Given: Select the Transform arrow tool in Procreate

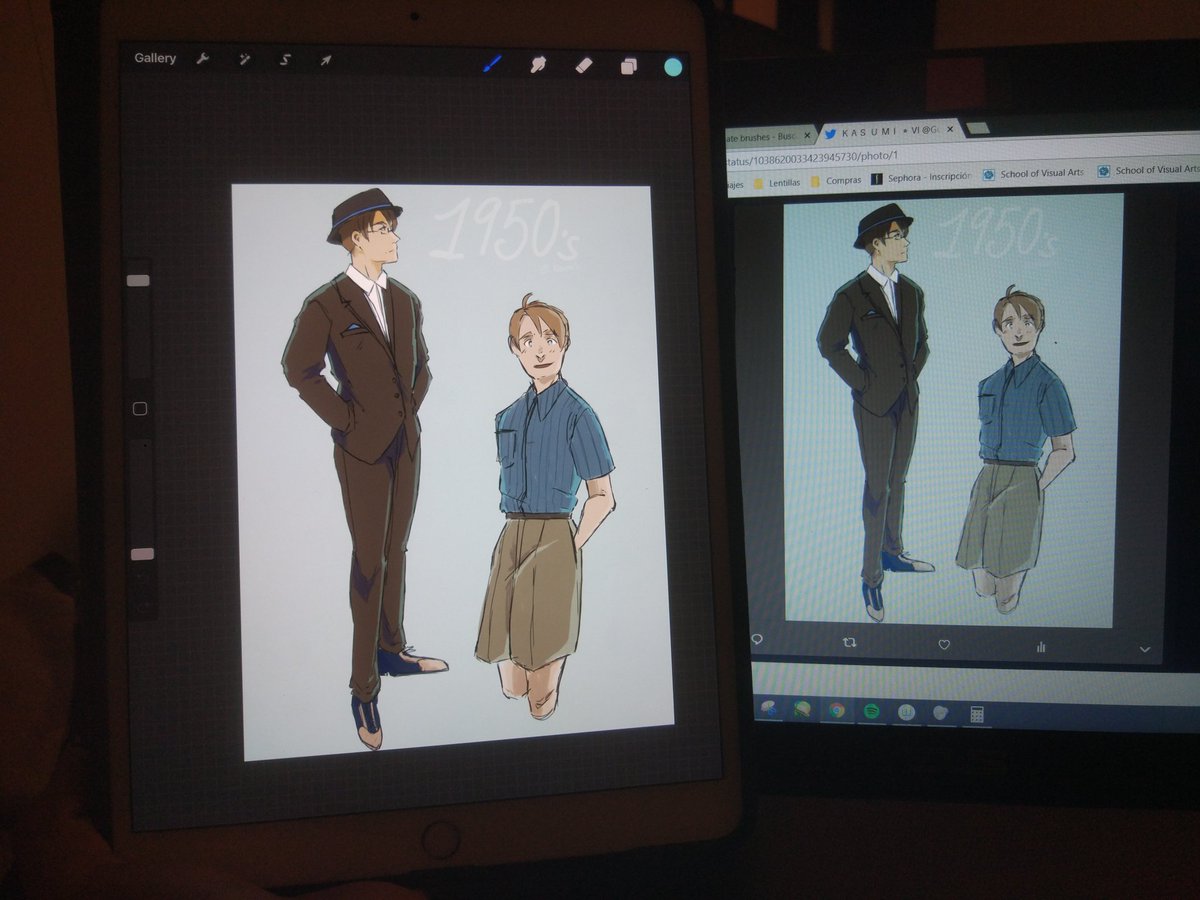Looking at the screenshot, I should click(x=325, y=61).
